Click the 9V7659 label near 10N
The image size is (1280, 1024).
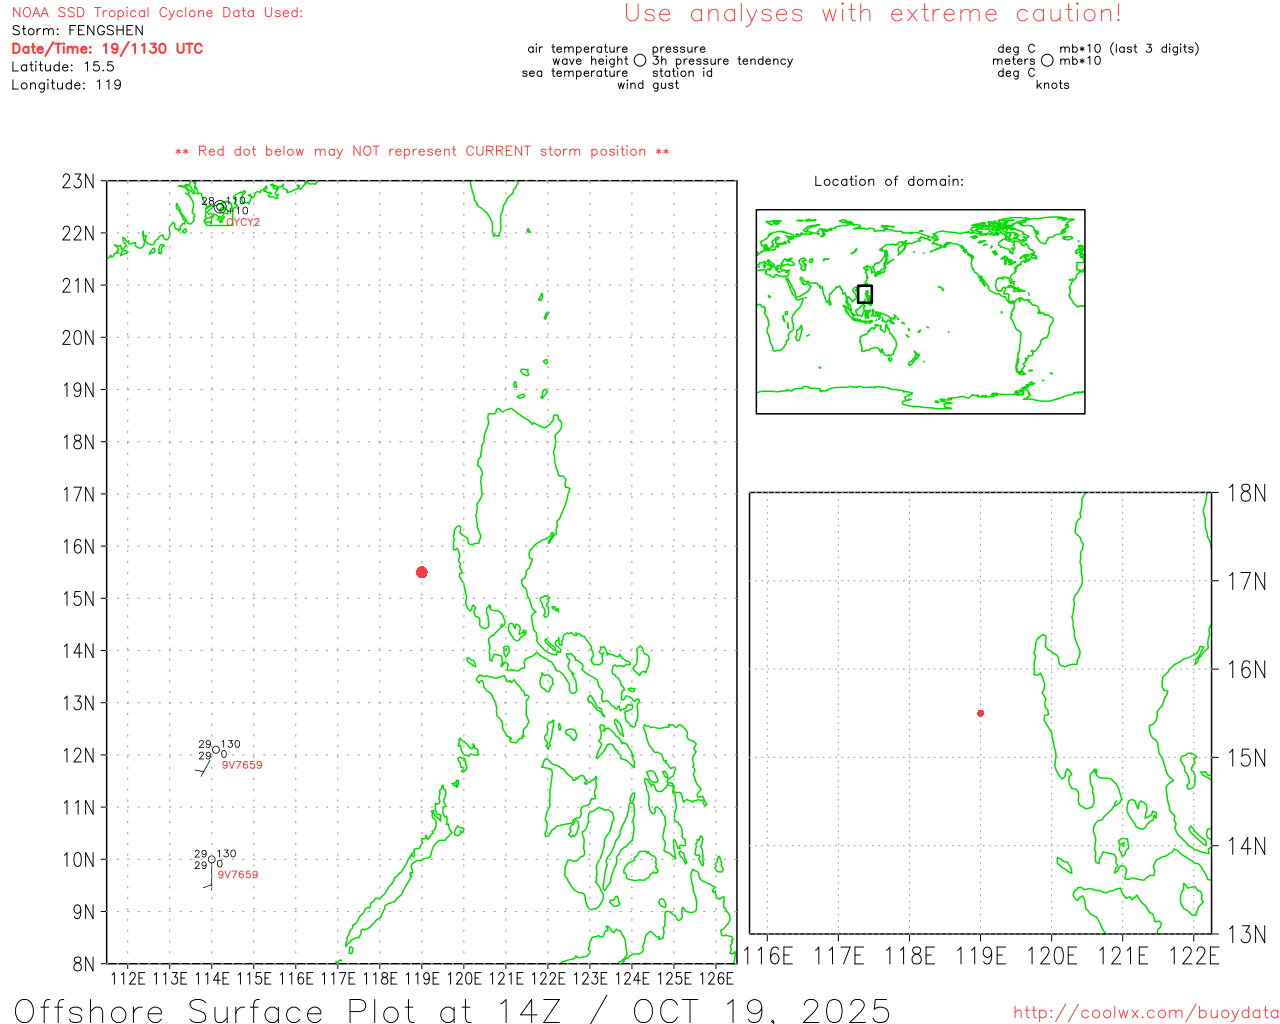[238, 875]
